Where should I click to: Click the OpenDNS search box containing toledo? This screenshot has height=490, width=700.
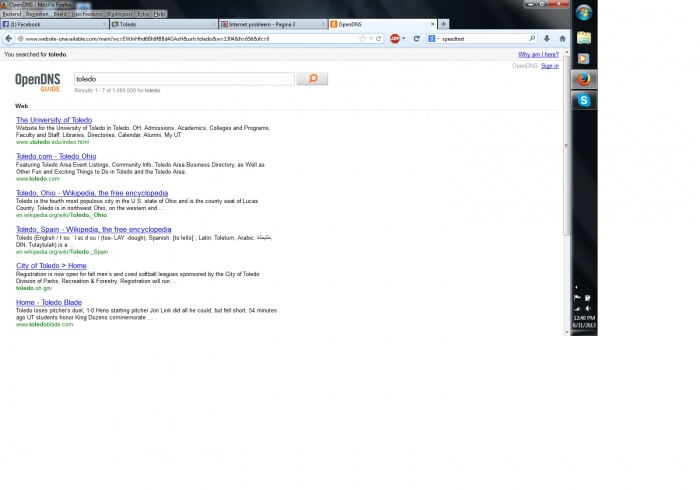pos(184,79)
